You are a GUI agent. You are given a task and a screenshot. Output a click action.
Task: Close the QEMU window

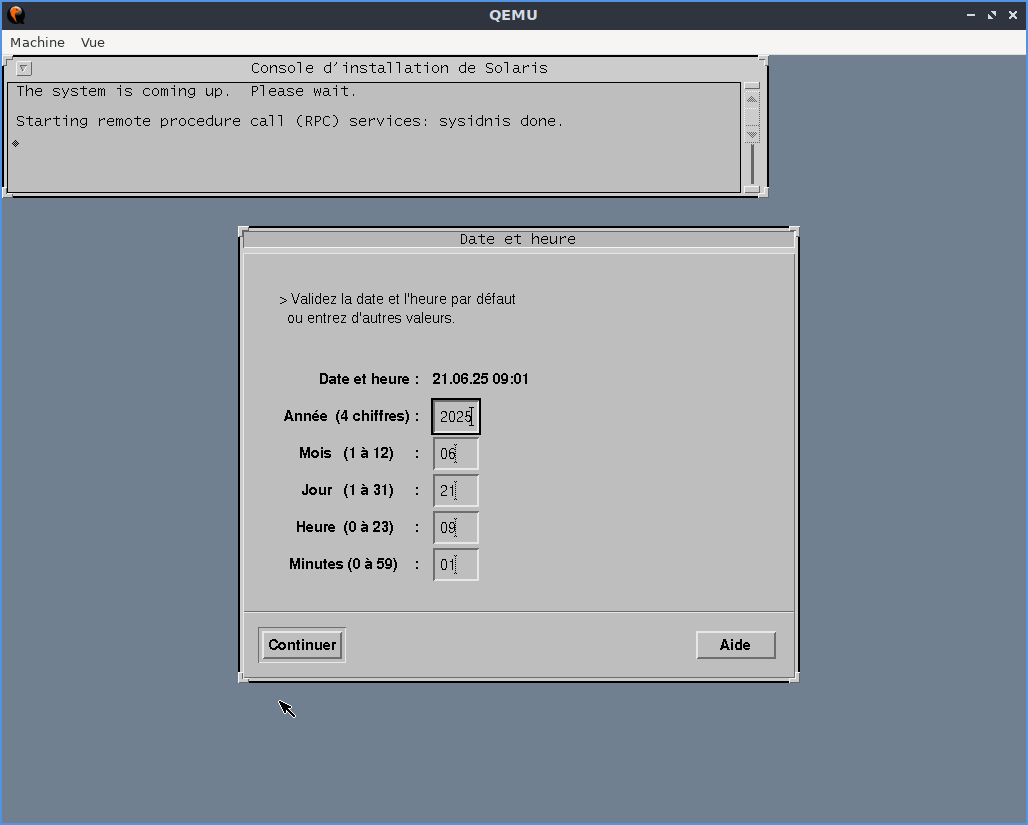pos(1013,15)
